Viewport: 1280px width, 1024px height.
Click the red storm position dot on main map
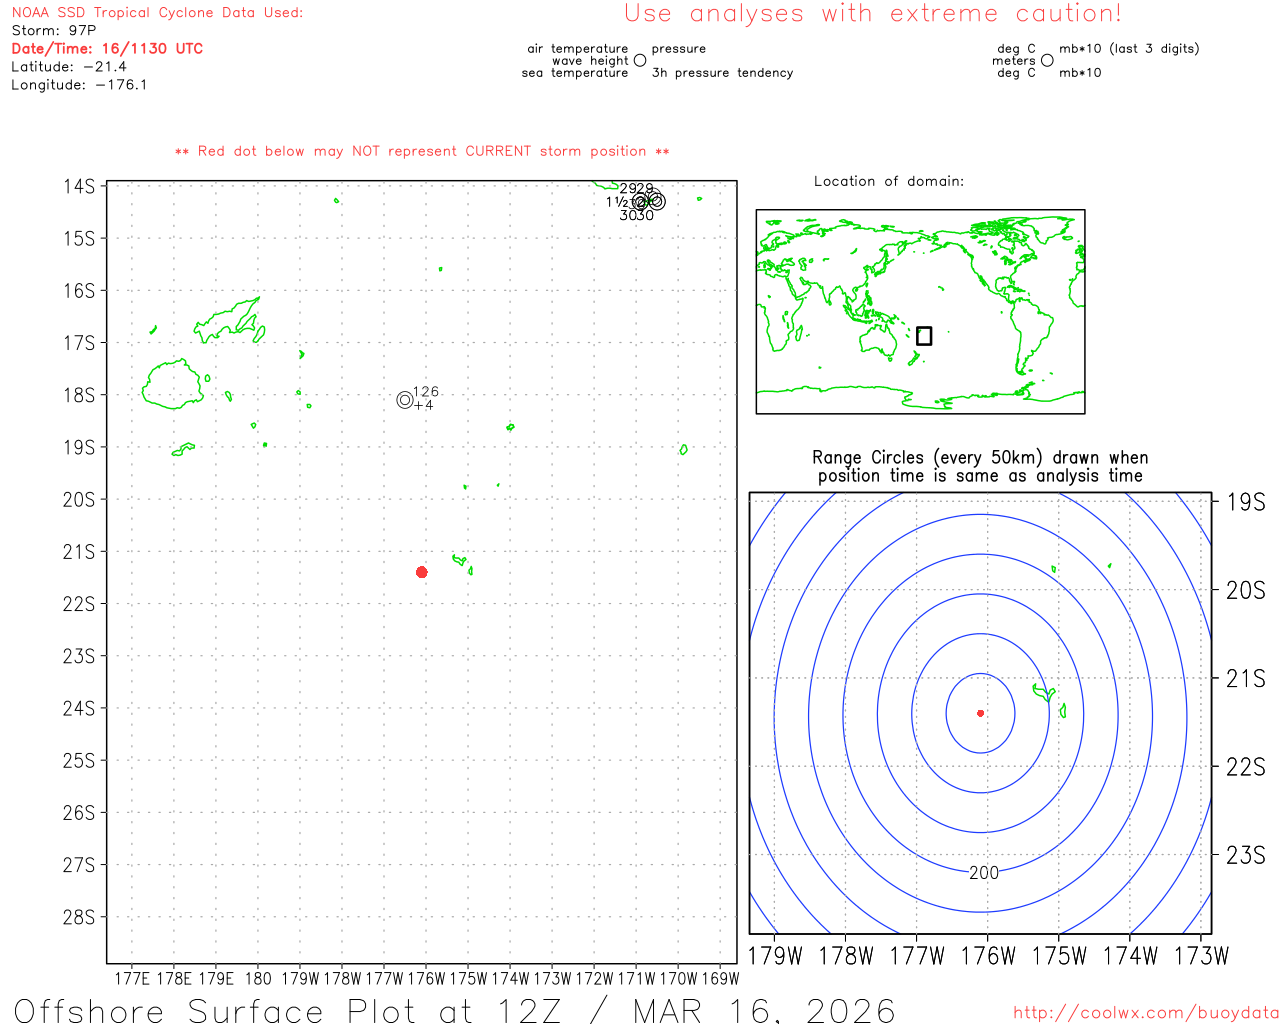421,572
